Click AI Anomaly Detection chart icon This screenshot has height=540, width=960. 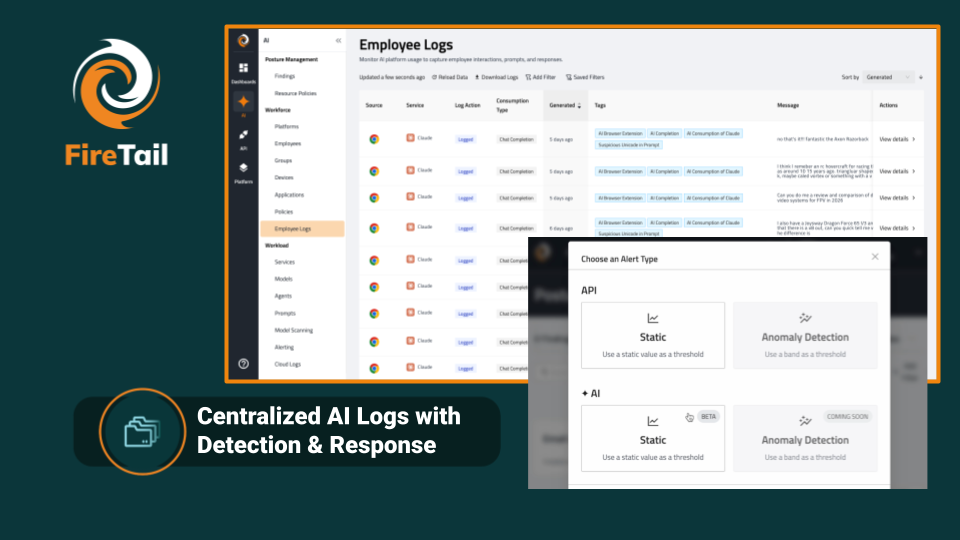click(x=805, y=421)
